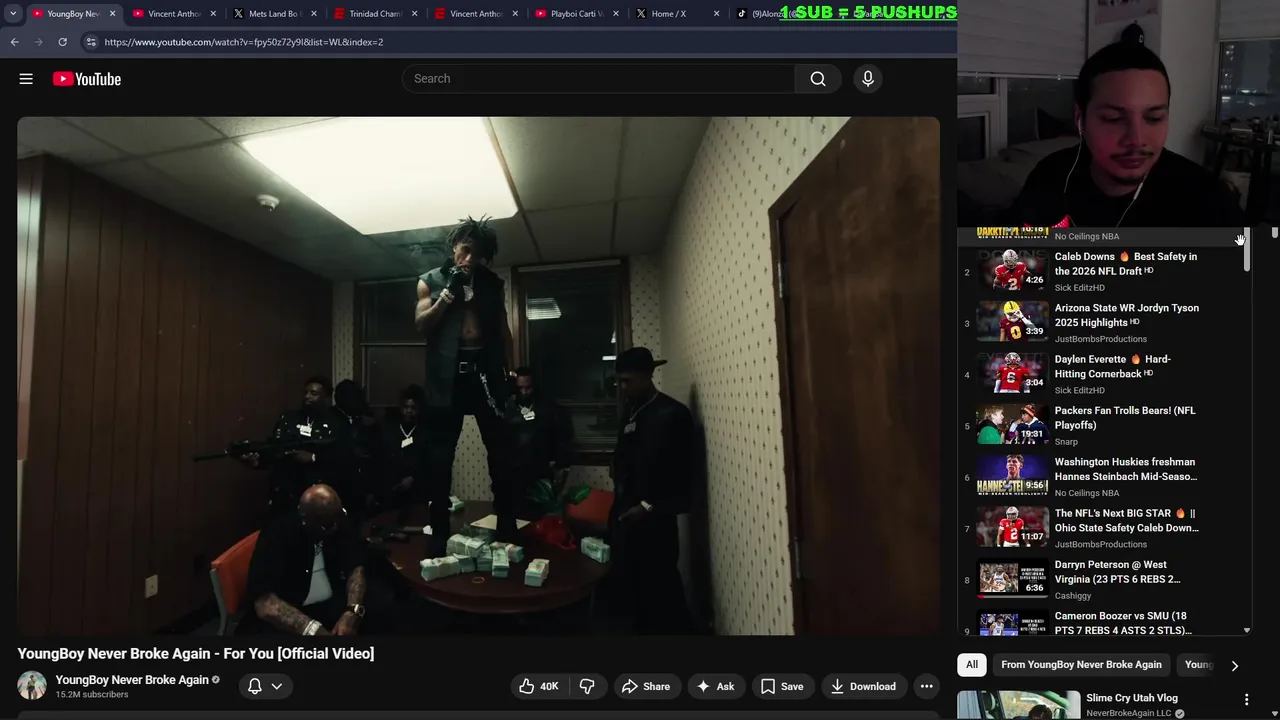Reload the page
The width and height of the screenshot is (1280, 720).
click(x=62, y=42)
